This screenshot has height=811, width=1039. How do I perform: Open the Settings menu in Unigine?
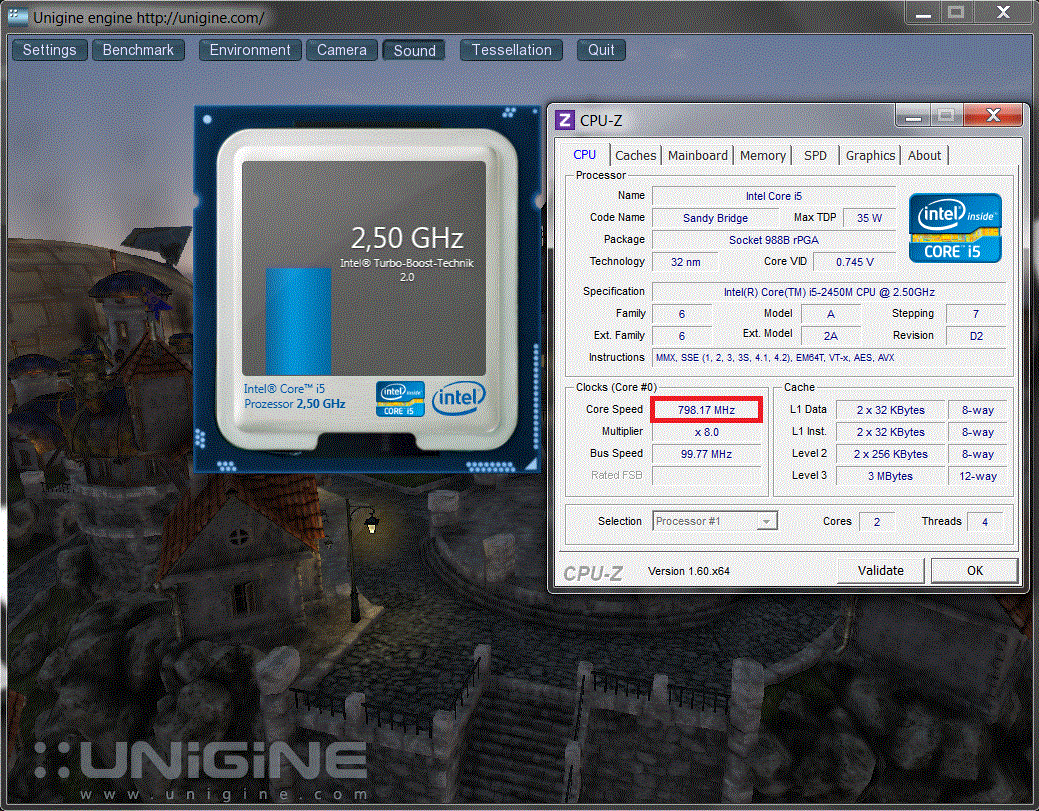(50, 50)
